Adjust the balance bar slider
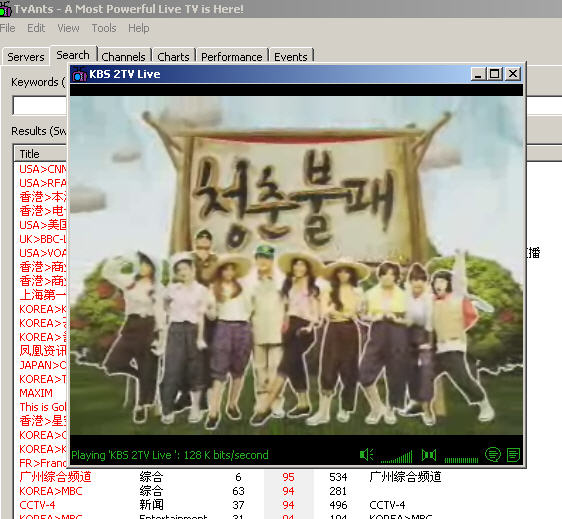The image size is (562, 519). [461, 460]
